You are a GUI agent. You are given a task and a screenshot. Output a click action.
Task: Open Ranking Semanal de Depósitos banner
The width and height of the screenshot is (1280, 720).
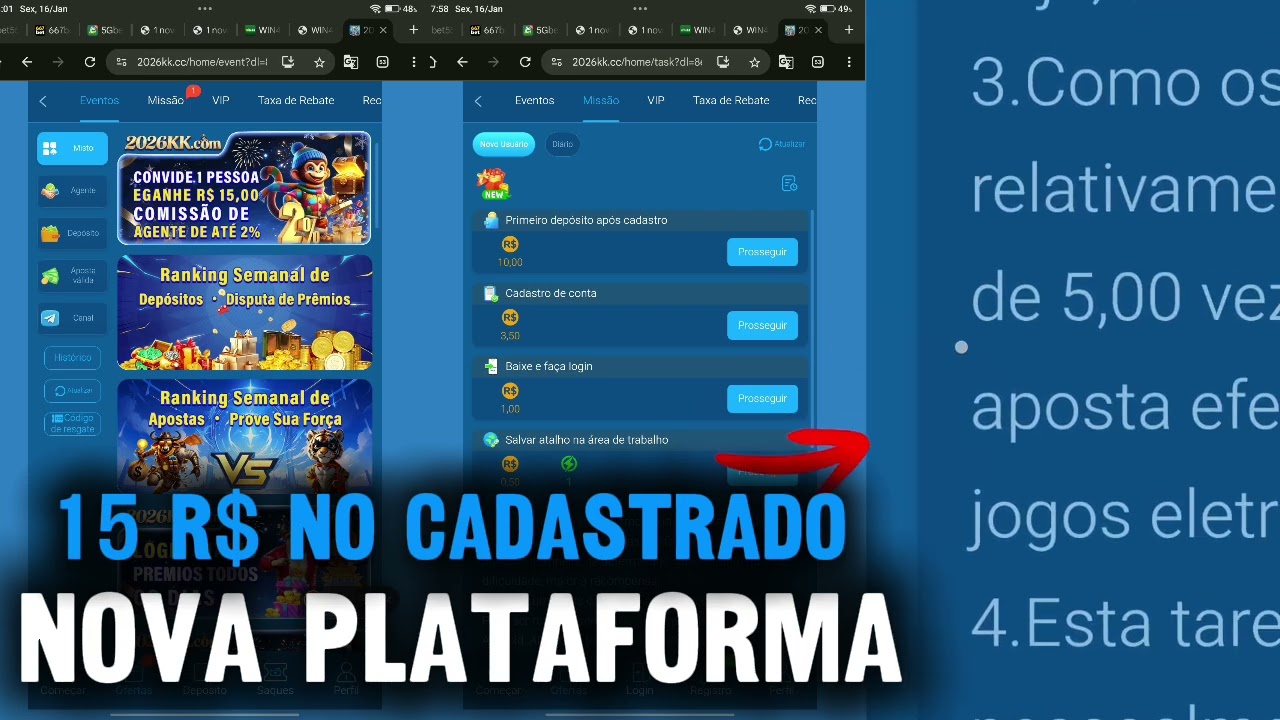(x=244, y=312)
